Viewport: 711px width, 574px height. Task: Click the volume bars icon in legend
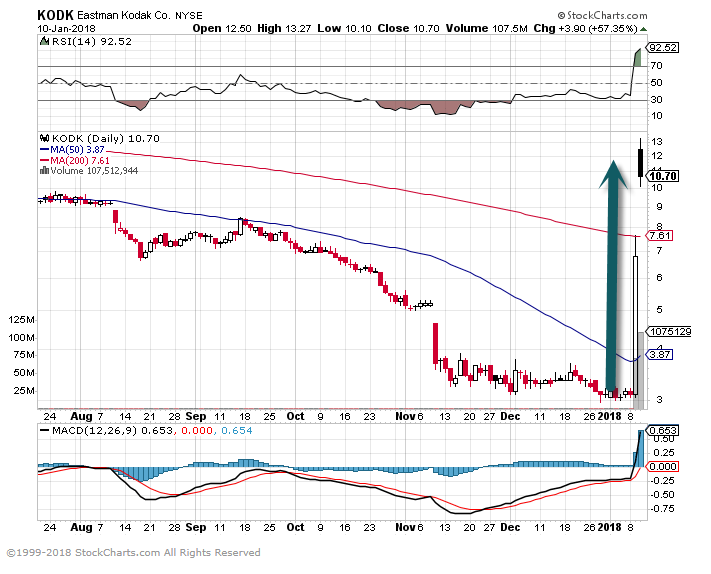[x=44, y=170]
